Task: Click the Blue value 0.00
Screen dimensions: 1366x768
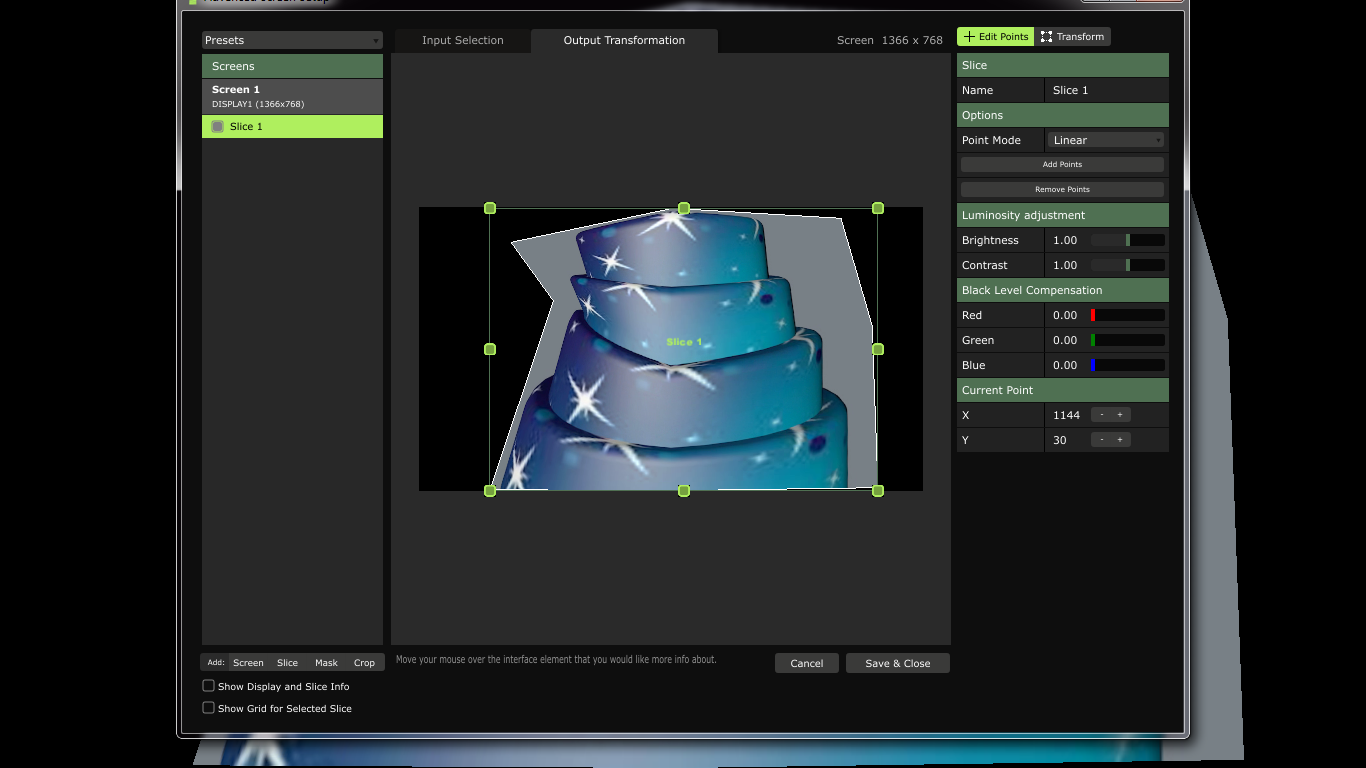Action: coord(1065,365)
